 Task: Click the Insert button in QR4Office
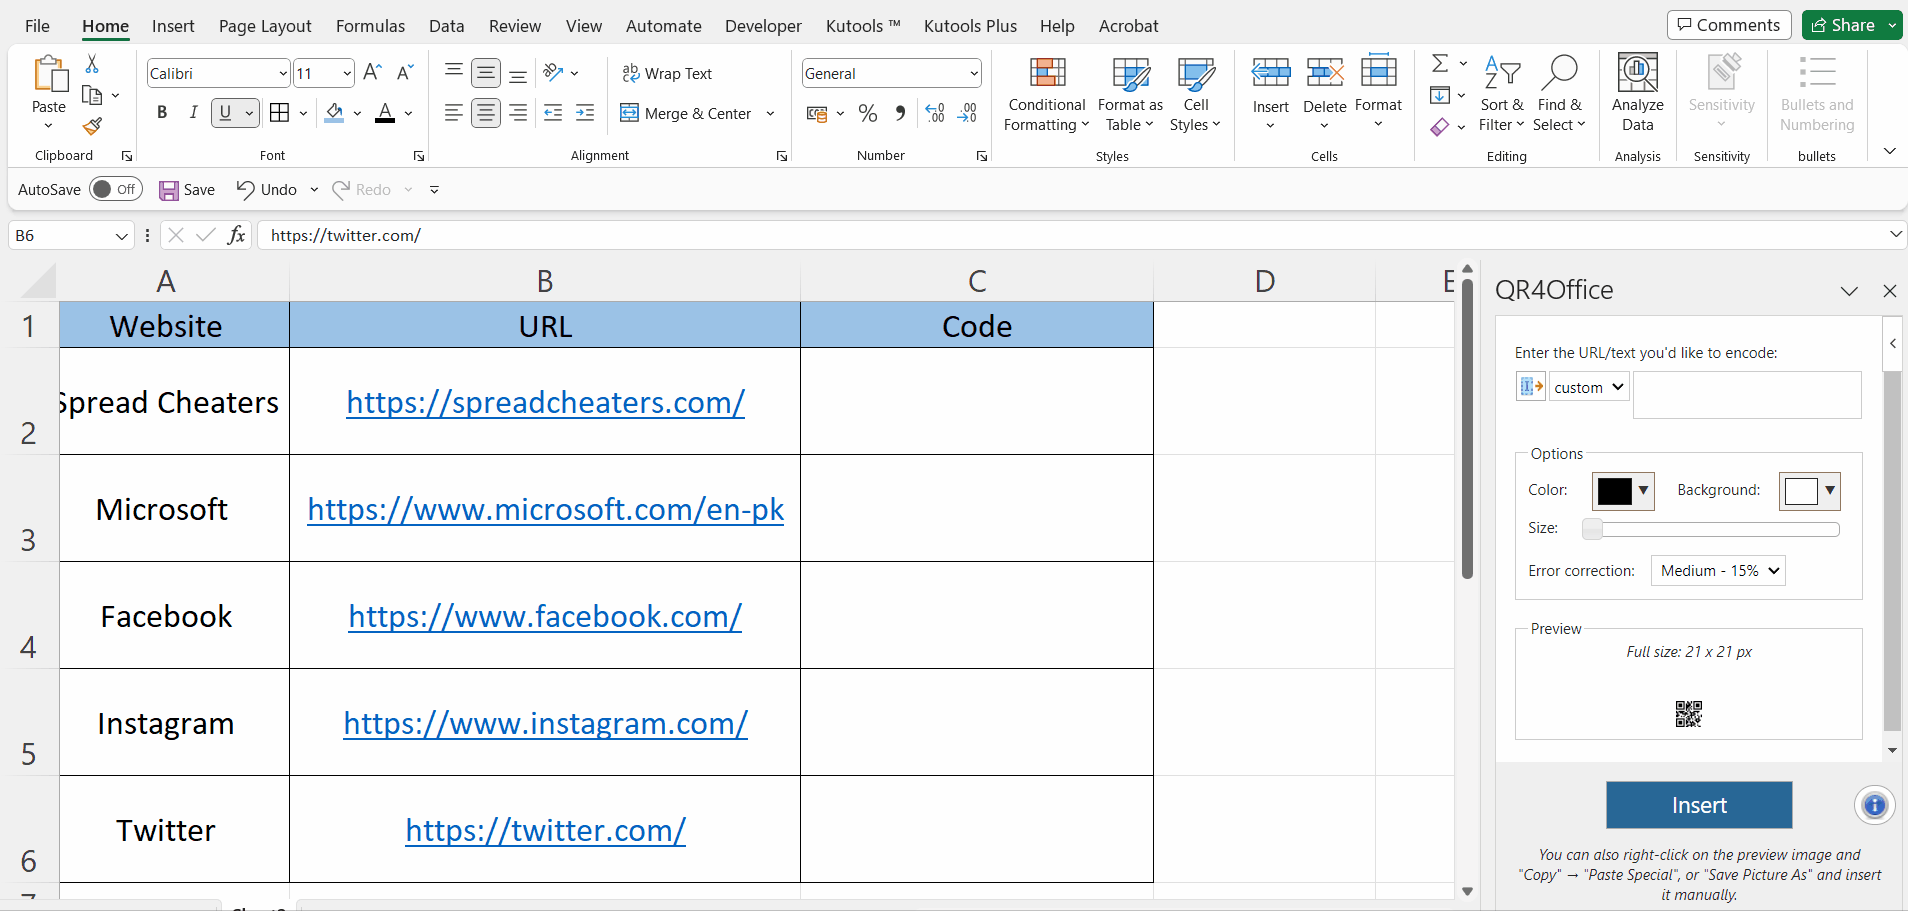click(x=1698, y=805)
